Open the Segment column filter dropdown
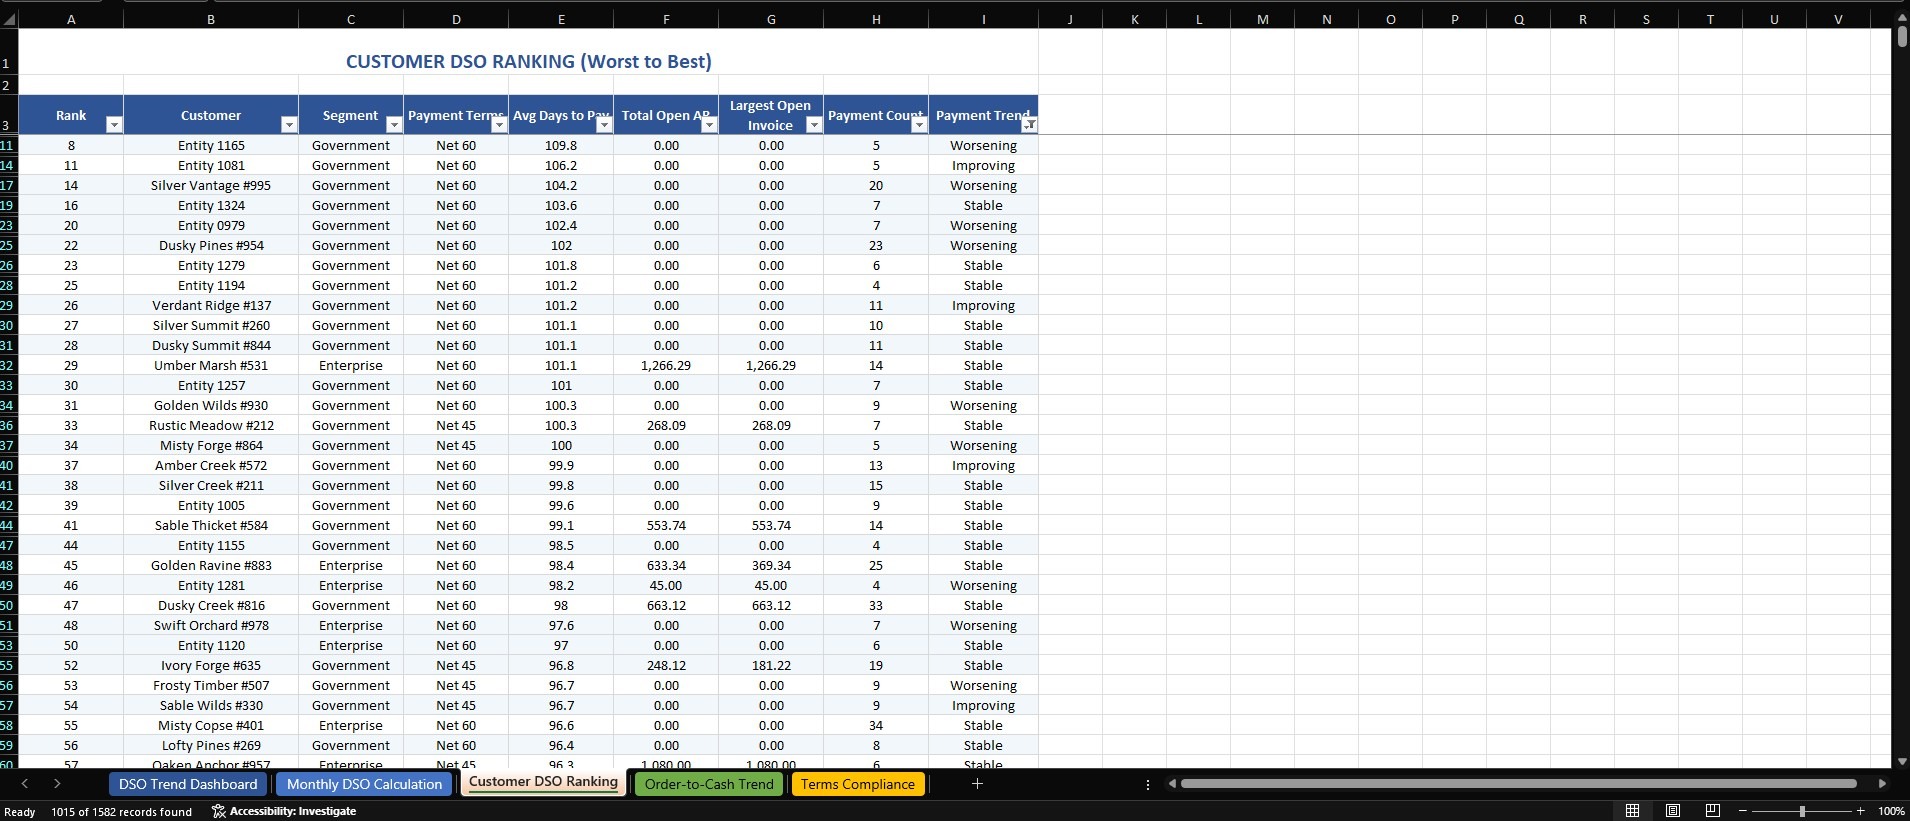 coord(394,125)
